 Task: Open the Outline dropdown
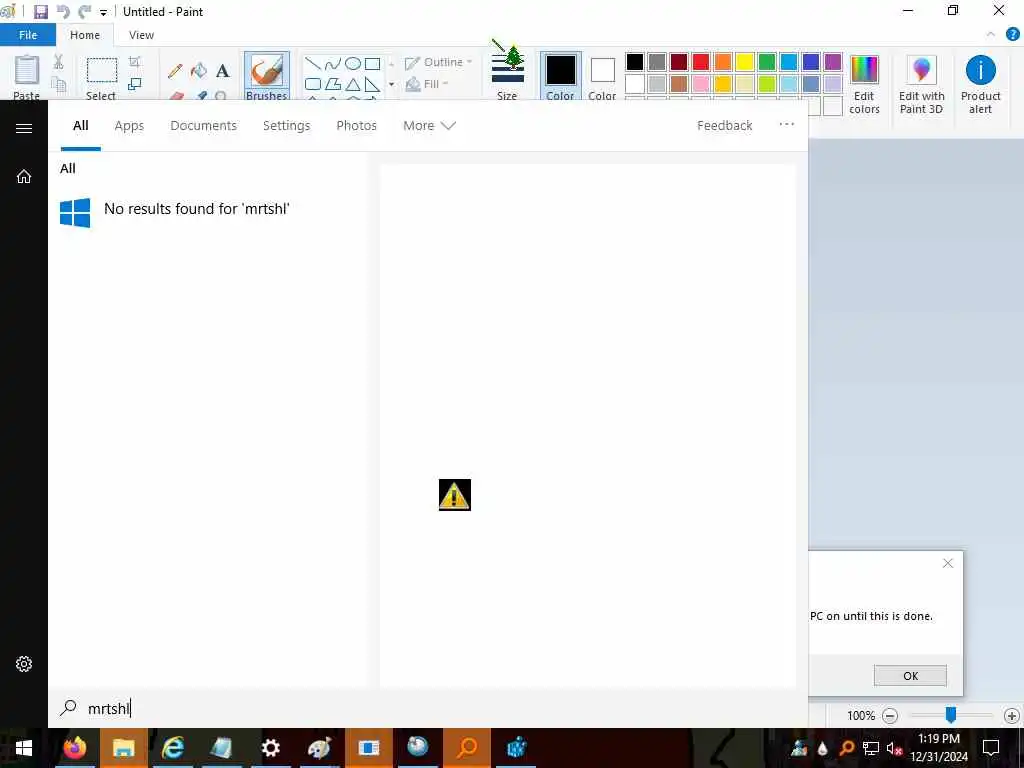(438, 63)
